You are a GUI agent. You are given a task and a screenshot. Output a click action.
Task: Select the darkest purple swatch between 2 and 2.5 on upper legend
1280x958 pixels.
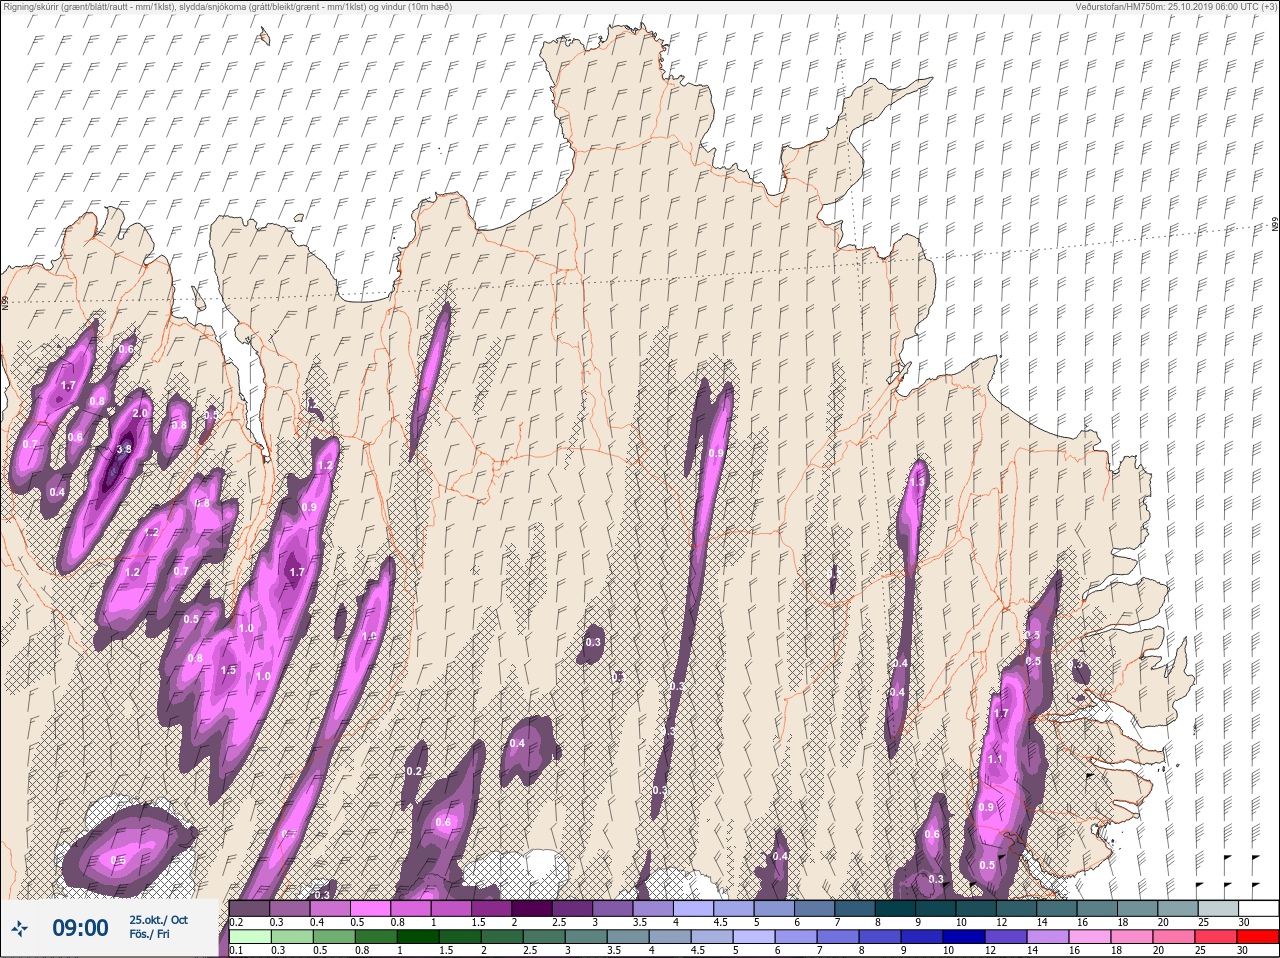pos(532,908)
